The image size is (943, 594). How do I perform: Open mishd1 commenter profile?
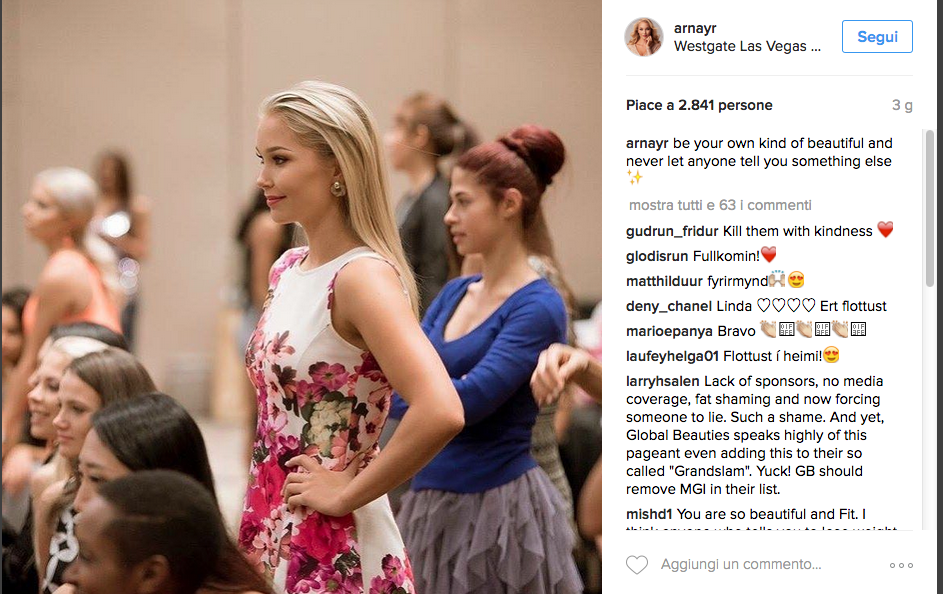648,515
